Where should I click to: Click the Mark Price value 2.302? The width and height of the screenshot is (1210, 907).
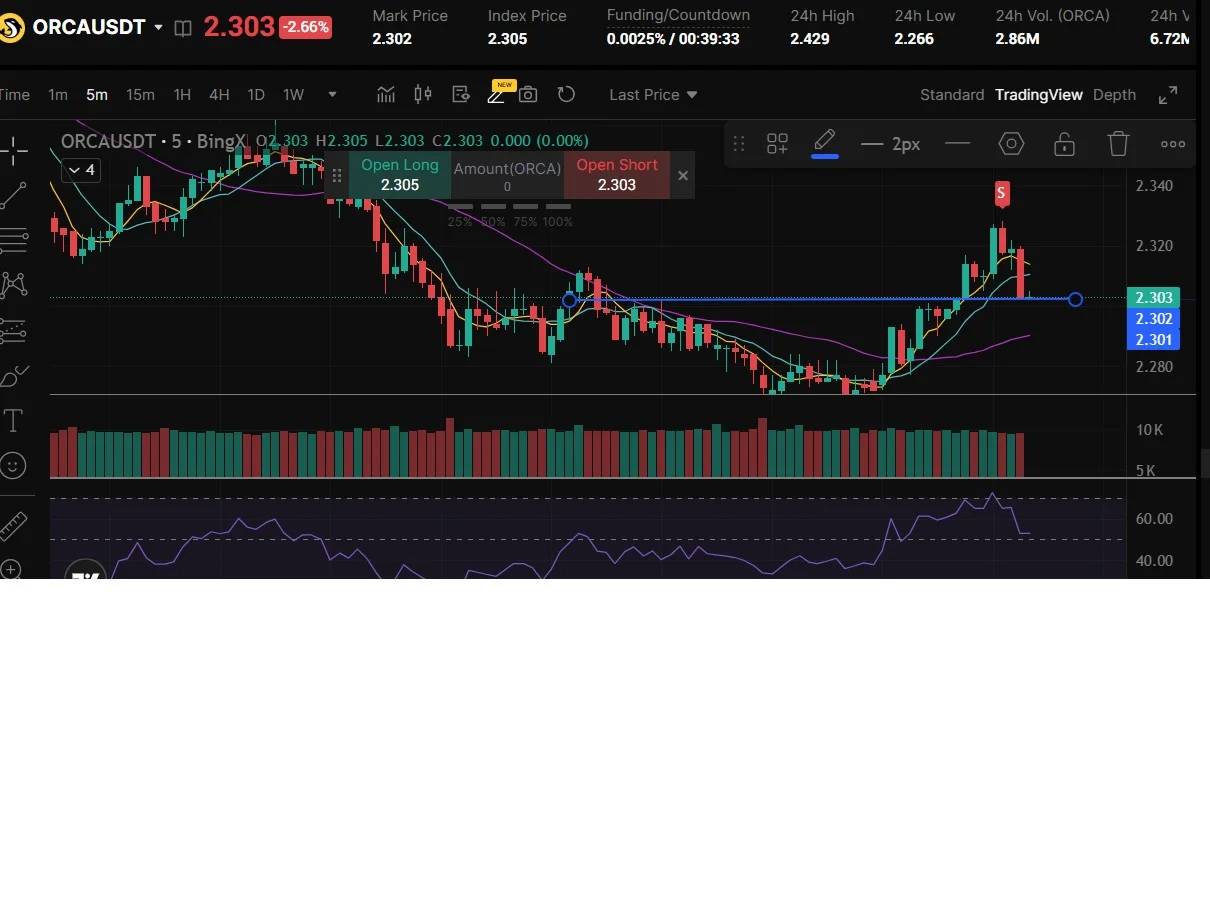(391, 39)
